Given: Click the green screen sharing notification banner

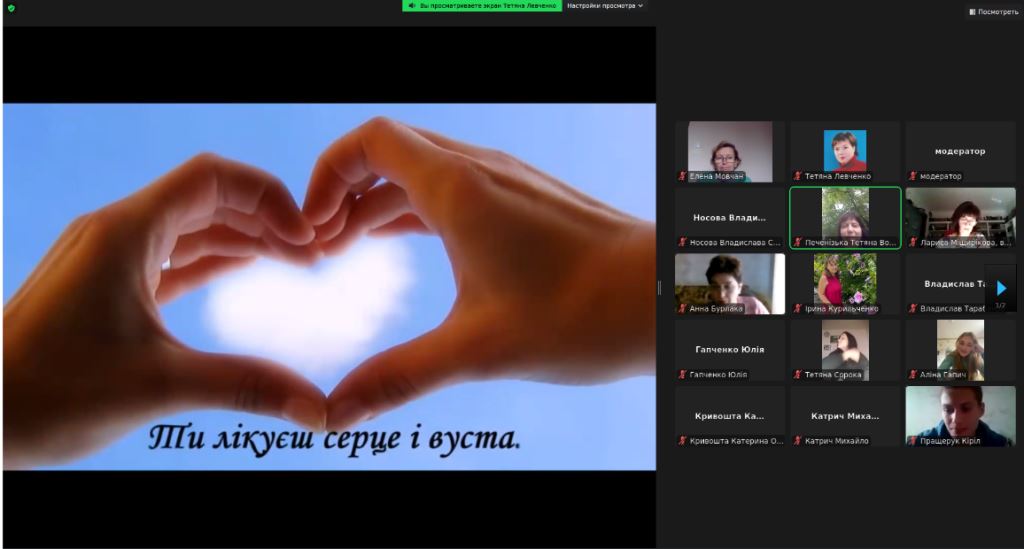Looking at the screenshot, I should 482,6.
